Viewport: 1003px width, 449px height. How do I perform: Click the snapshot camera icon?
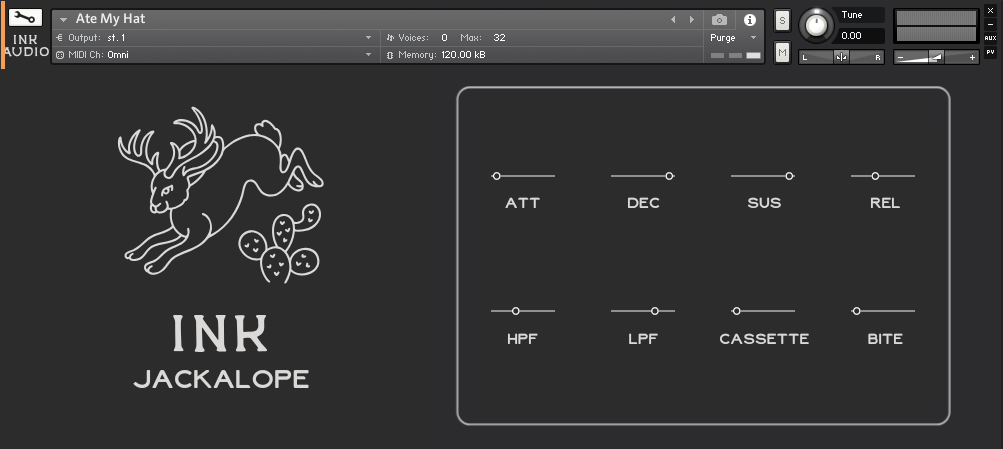click(x=718, y=19)
